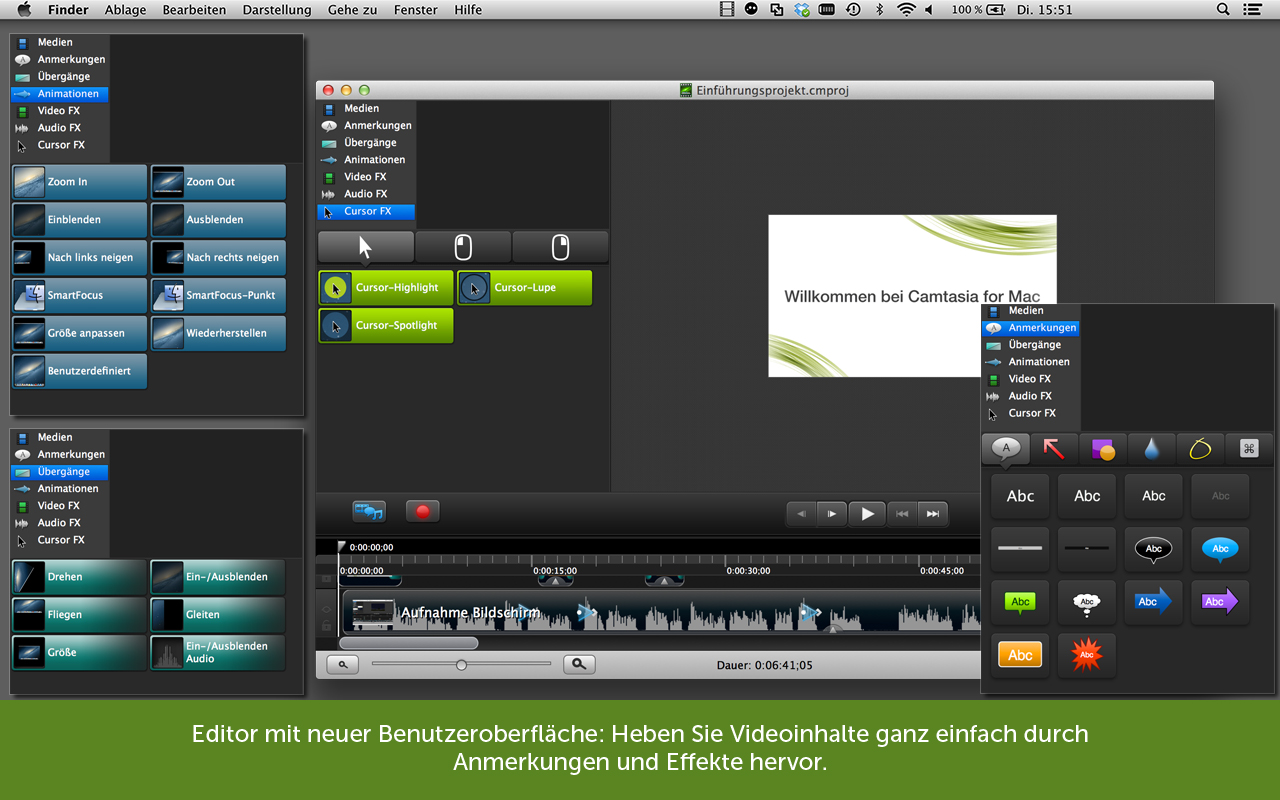Apply Cursor-Lupe effect

525,288
